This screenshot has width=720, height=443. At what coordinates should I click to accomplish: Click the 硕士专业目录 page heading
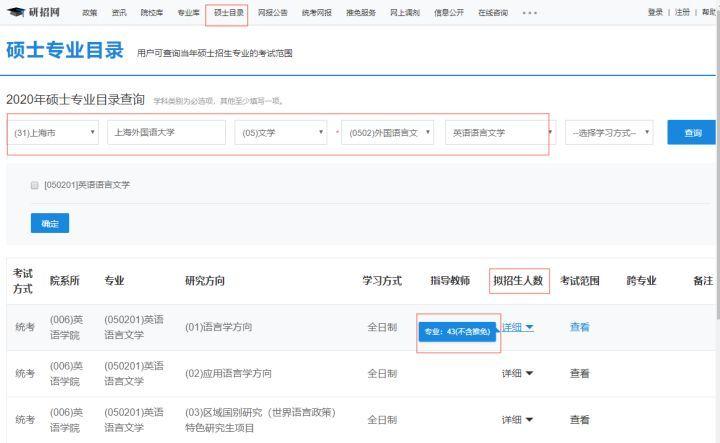(65, 50)
